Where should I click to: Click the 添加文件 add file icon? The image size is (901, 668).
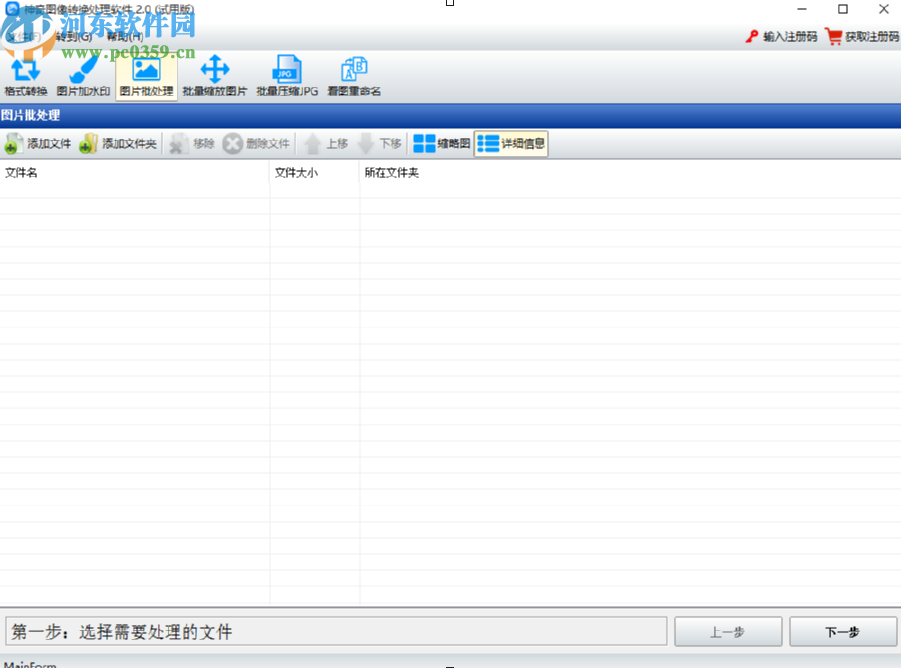(36, 143)
